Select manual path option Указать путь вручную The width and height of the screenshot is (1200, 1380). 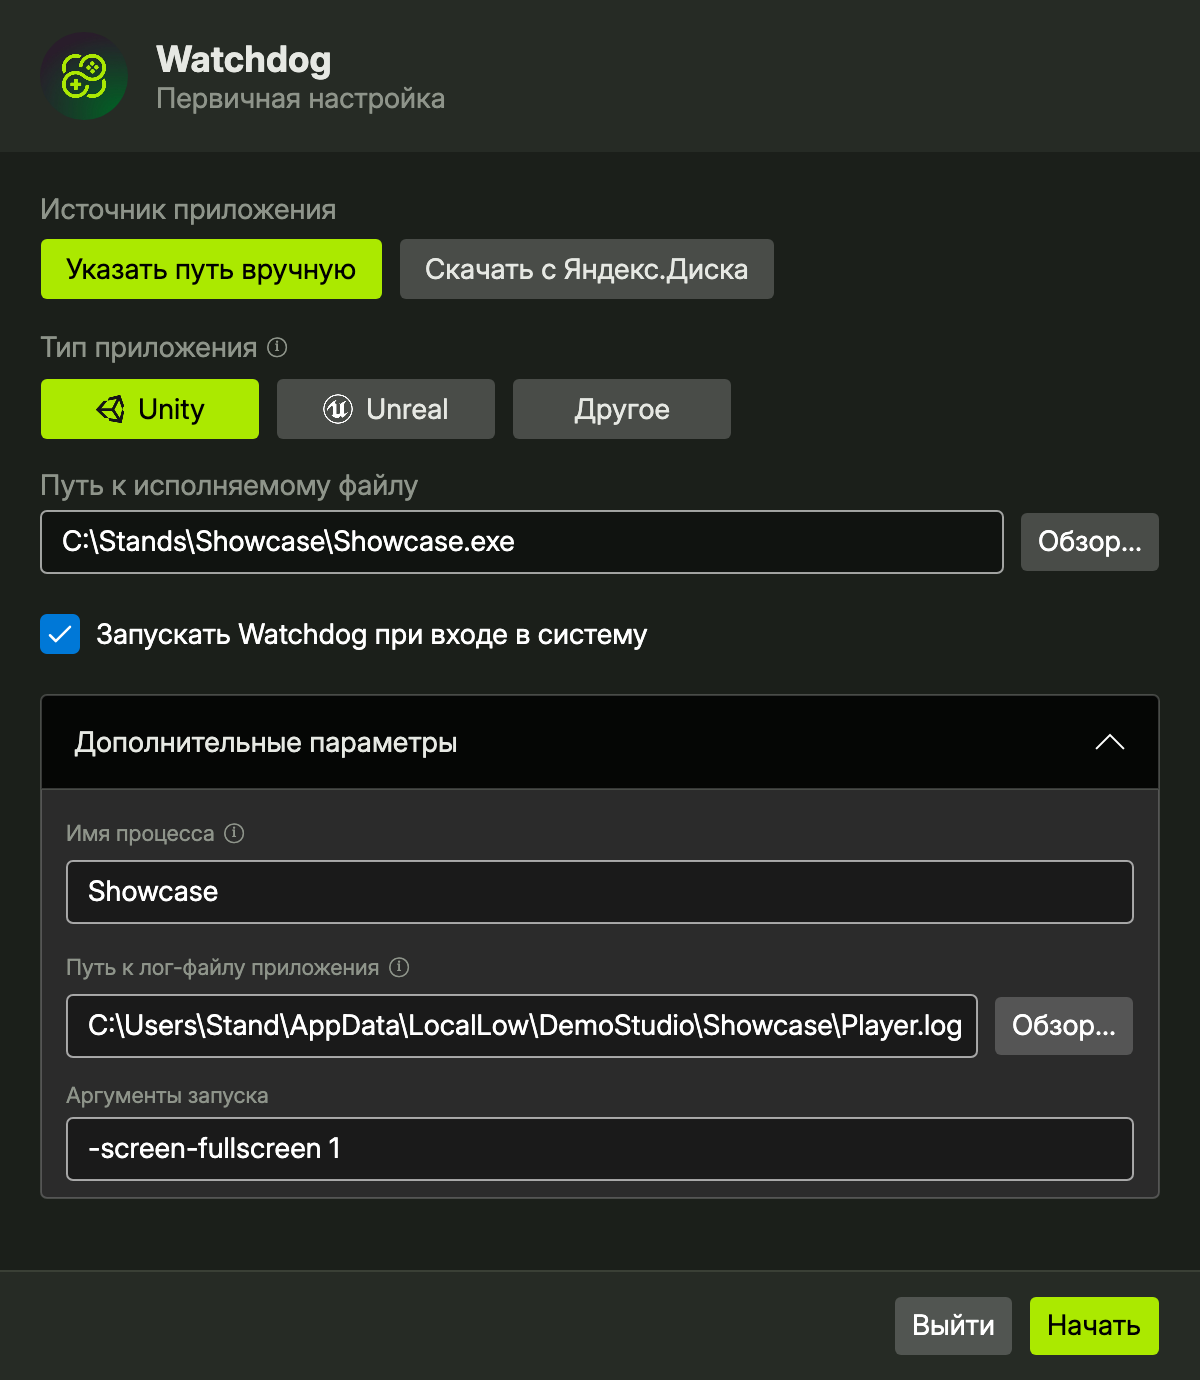(x=211, y=269)
